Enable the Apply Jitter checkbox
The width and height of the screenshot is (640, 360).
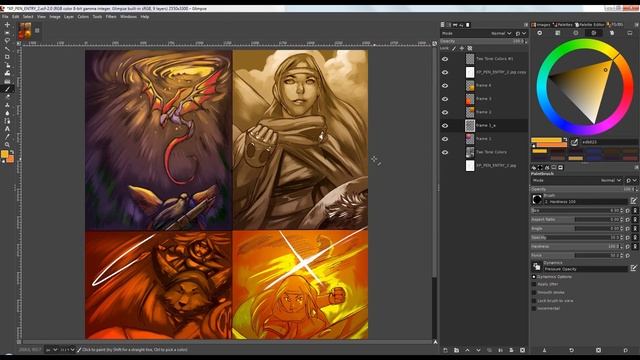(x=534, y=284)
